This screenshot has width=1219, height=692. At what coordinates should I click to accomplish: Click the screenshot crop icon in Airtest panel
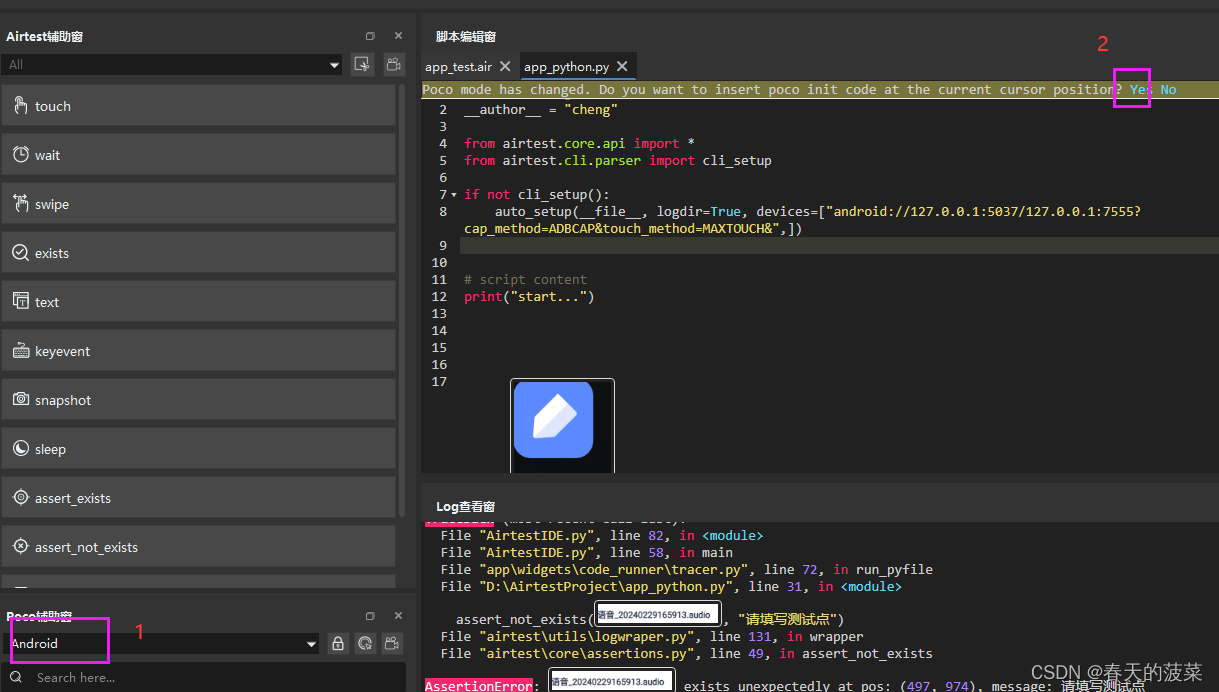coord(362,65)
